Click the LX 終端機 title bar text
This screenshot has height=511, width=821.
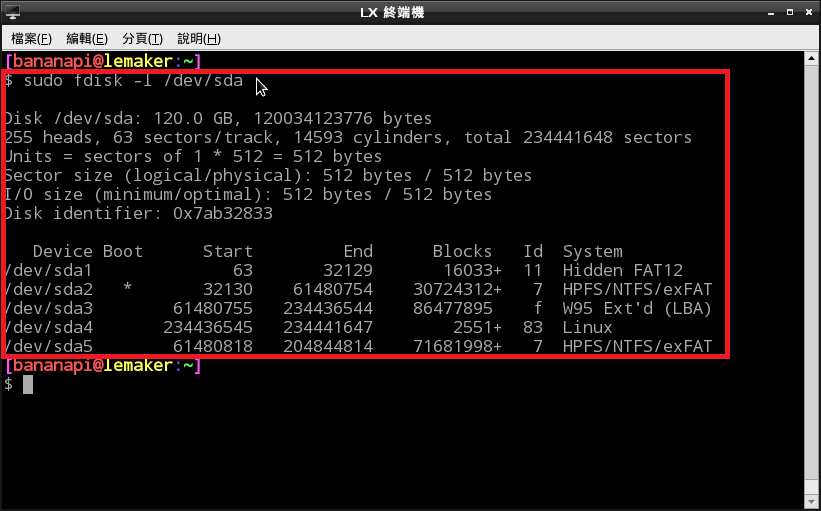point(409,13)
